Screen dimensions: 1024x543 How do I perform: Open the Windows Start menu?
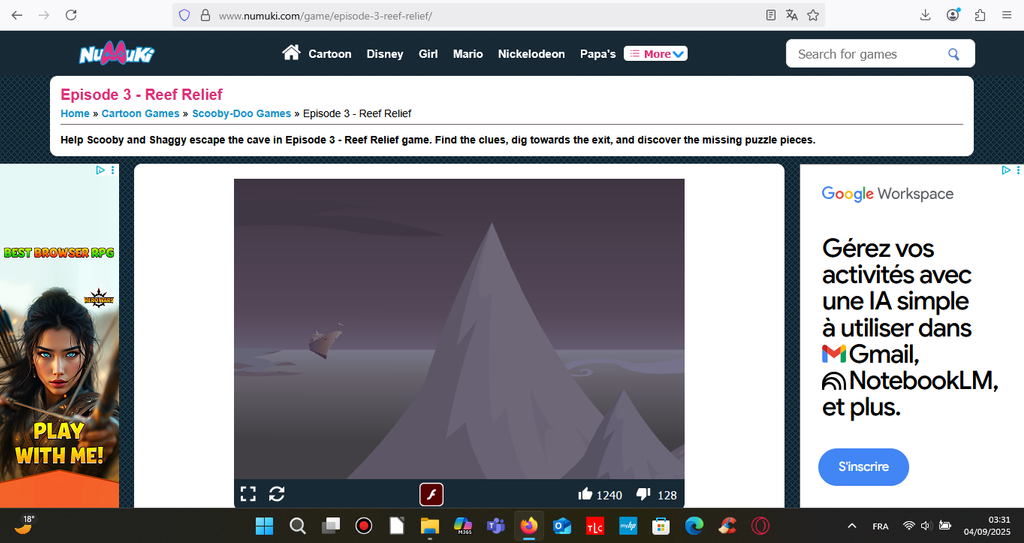(264, 525)
